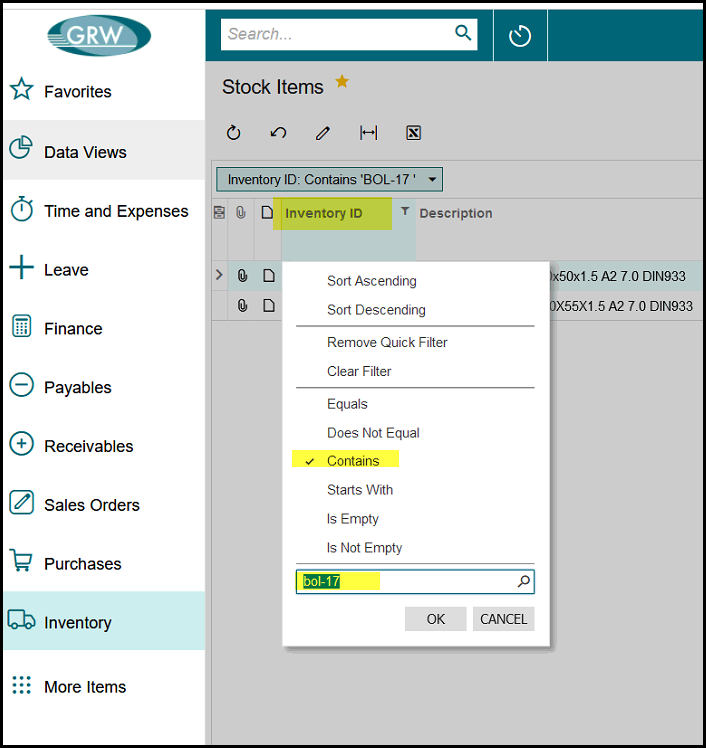The image size is (706, 748).
Task: Click the clock history icon in header
Action: click(520, 36)
